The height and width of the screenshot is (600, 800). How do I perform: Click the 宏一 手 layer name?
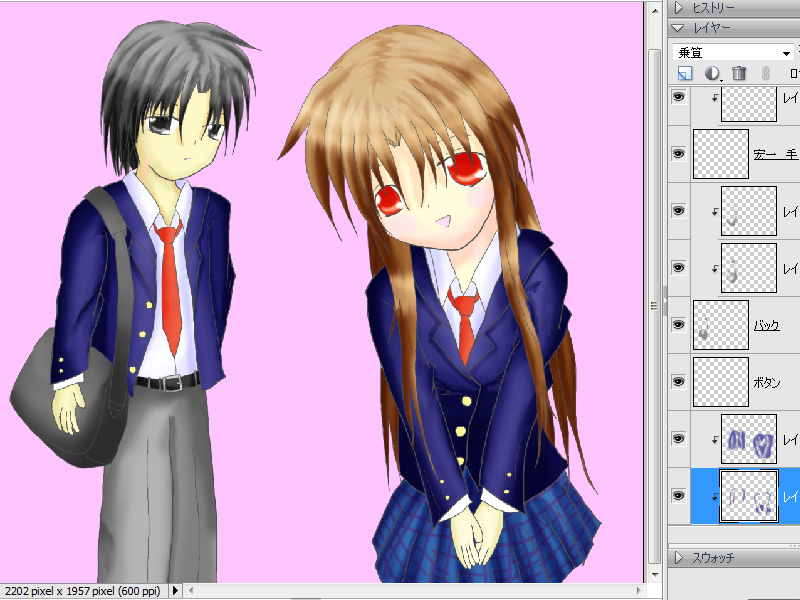[x=776, y=154]
